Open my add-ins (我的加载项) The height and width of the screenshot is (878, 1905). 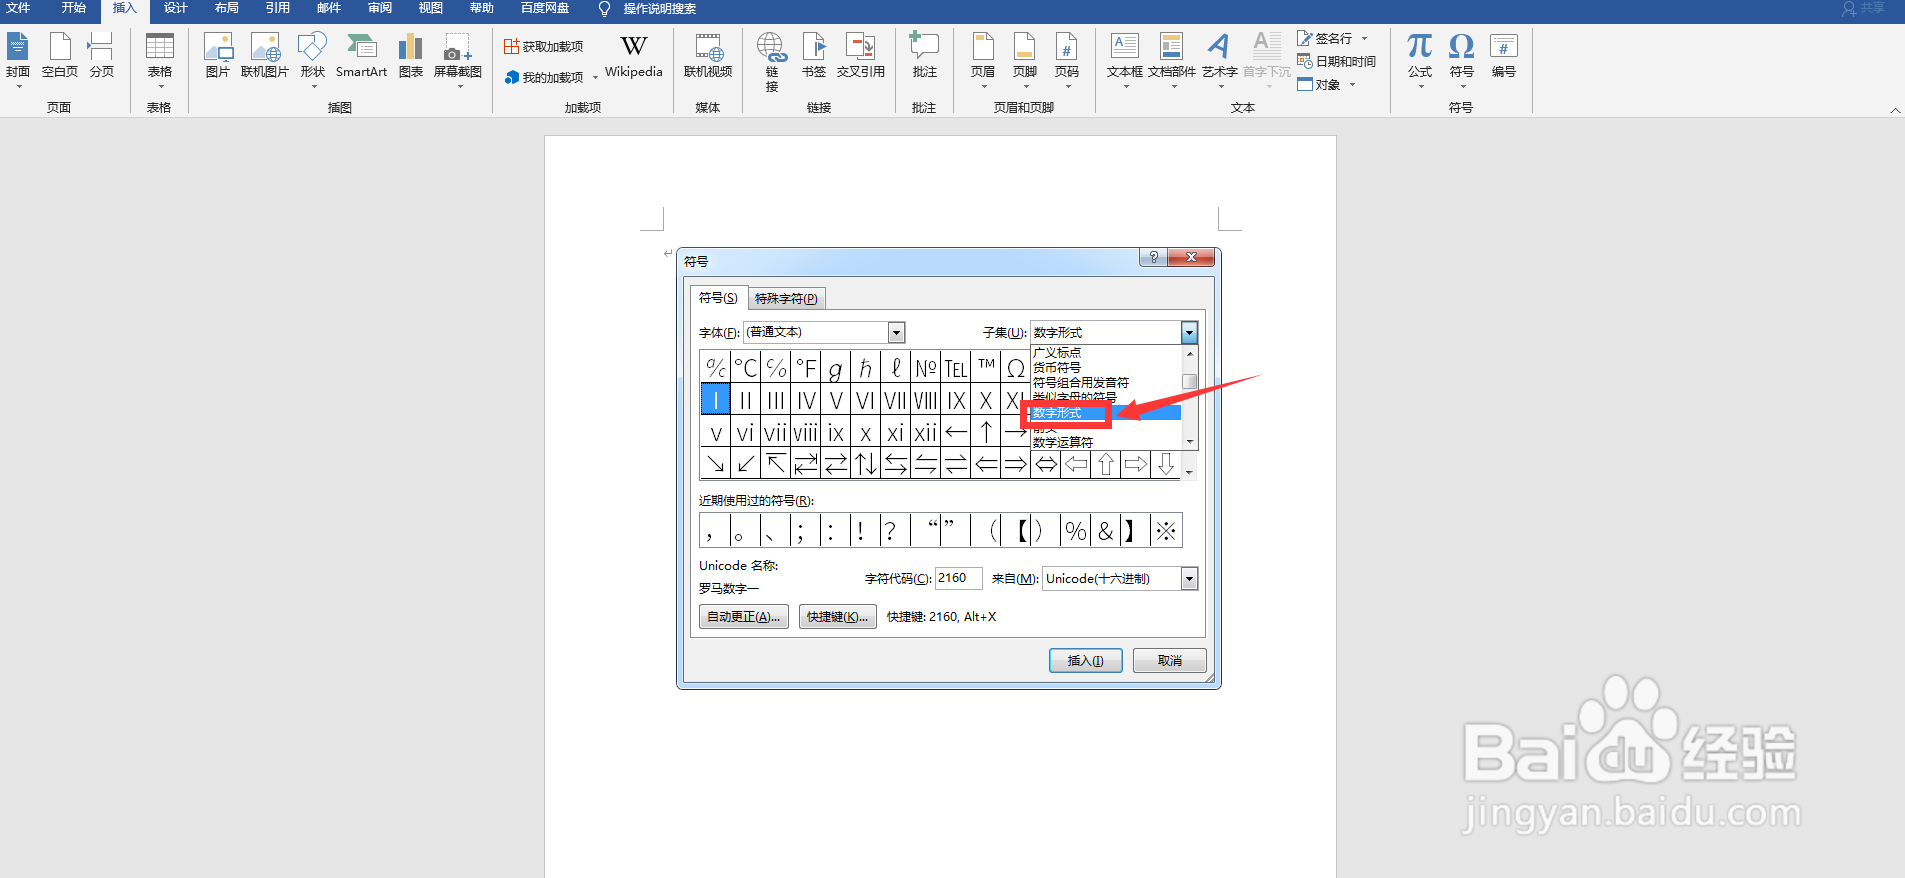pos(544,77)
